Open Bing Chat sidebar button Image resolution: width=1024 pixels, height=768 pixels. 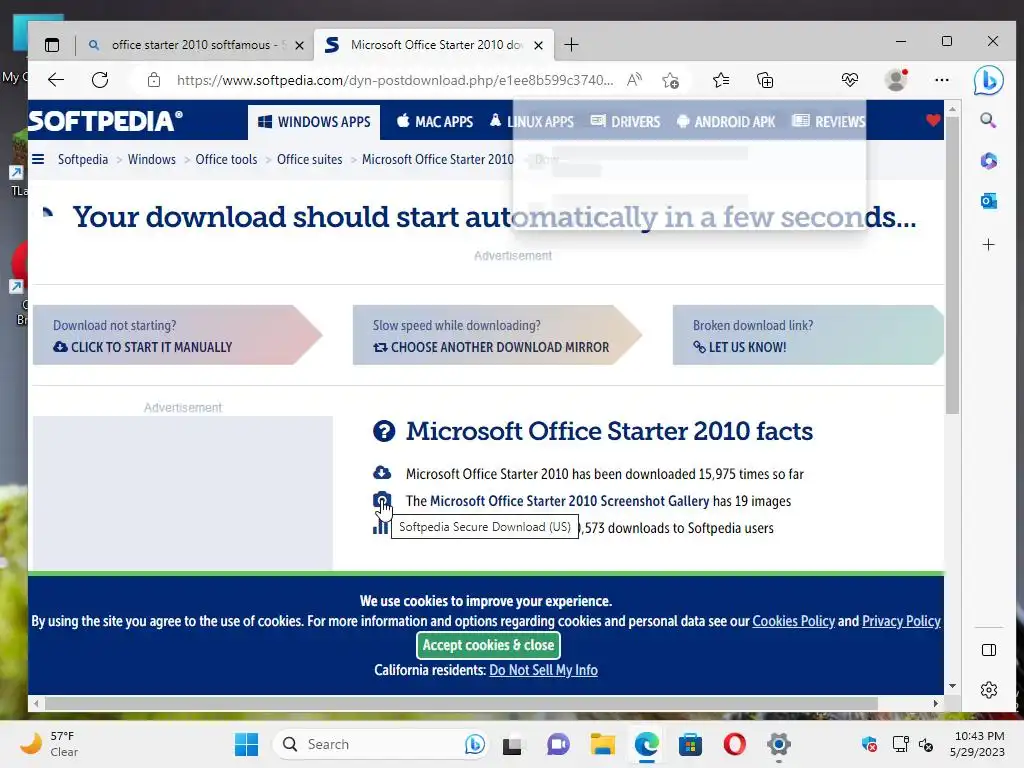988,81
